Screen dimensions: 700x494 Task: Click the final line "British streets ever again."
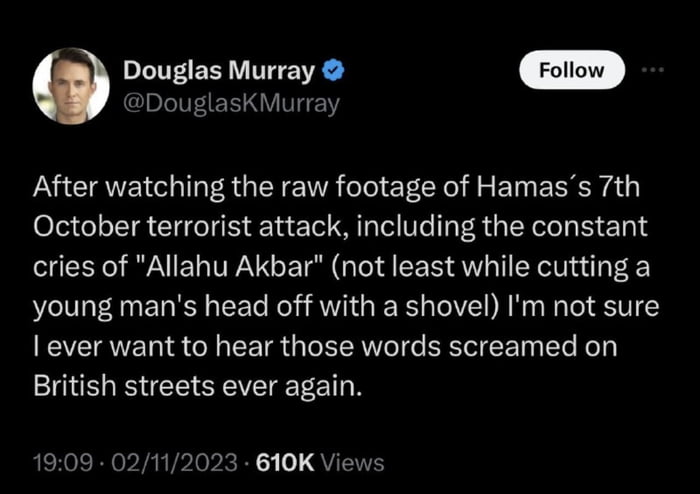coord(197,386)
